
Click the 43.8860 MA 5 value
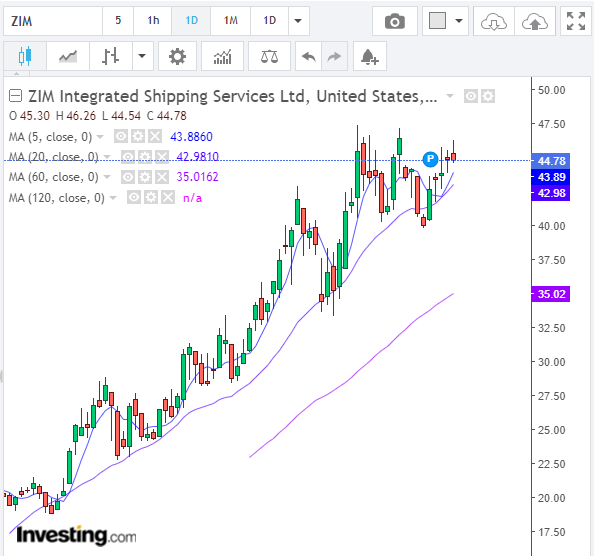pyautogui.click(x=191, y=136)
